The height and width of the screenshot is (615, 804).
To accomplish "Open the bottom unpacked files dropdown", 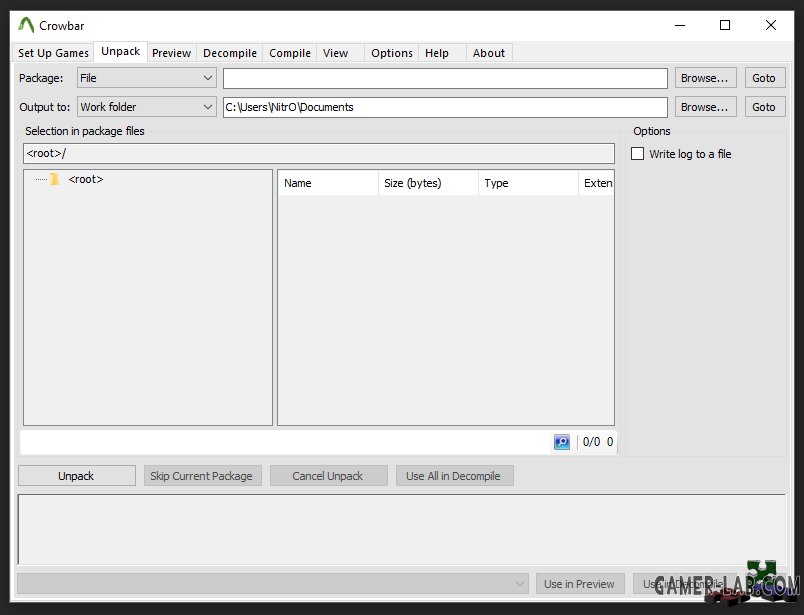I will pyautogui.click(x=273, y=584).
